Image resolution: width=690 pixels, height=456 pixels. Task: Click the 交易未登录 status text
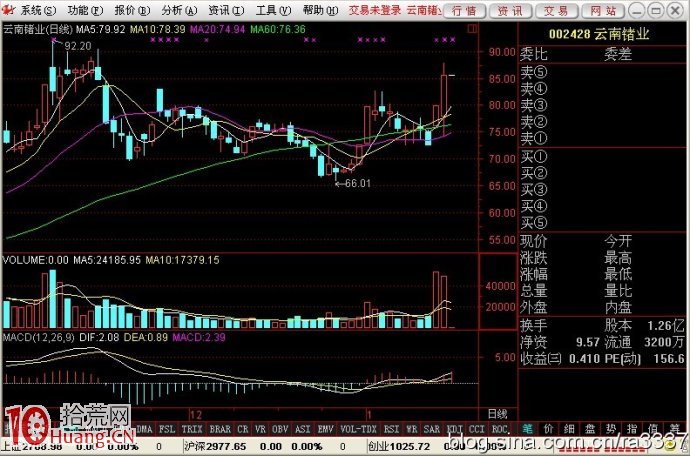point(375,10)
